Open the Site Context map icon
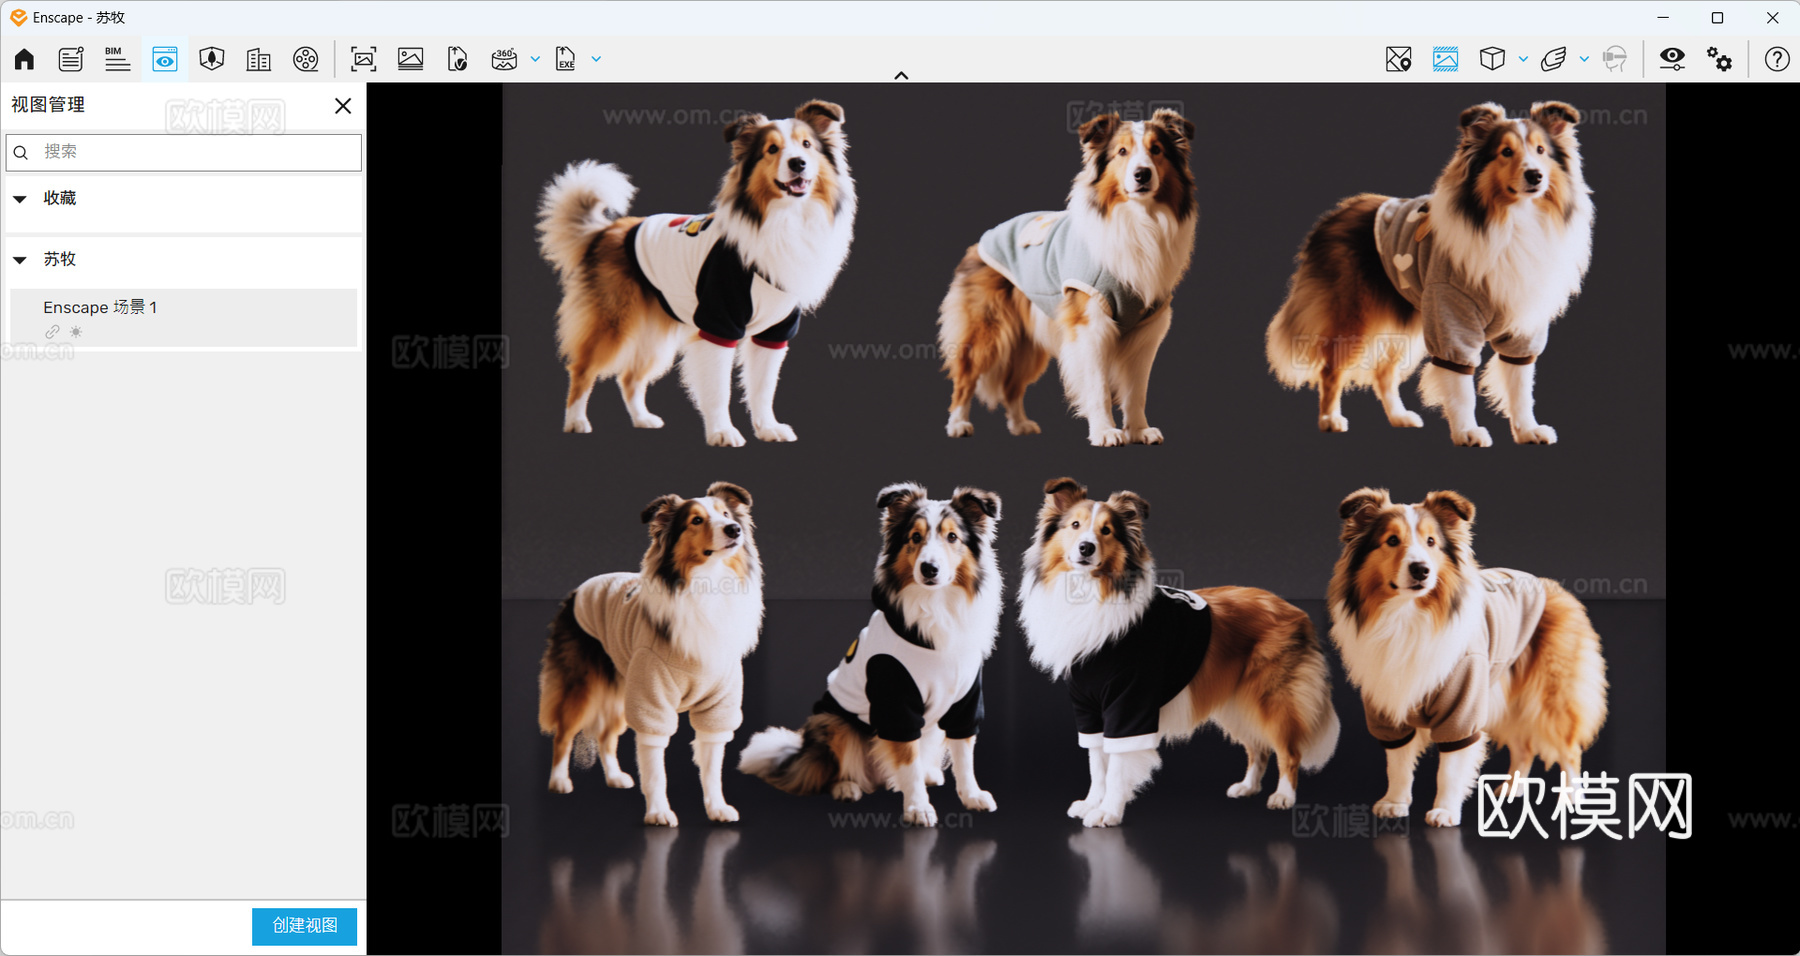Screen dimensions: 1800x956 1398,59
